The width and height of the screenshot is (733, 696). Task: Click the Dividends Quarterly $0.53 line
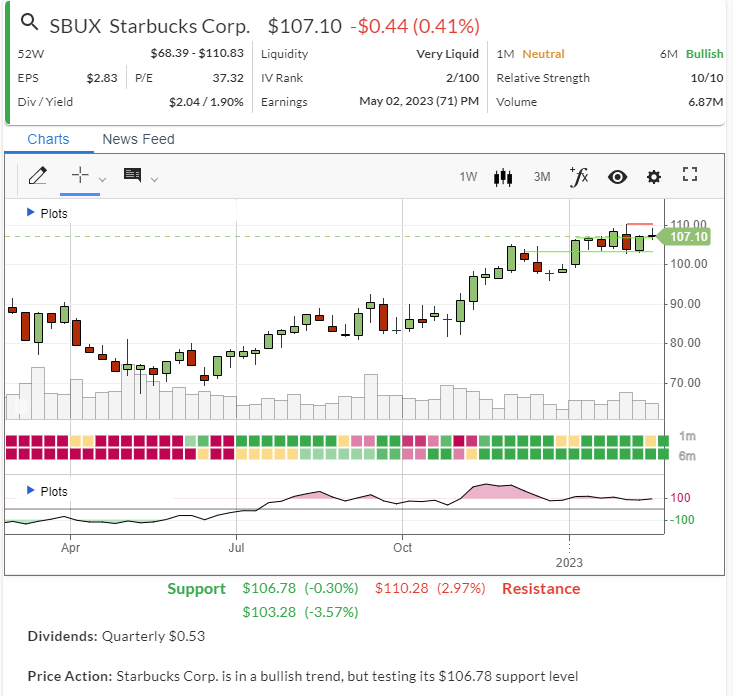pos(116,636)
